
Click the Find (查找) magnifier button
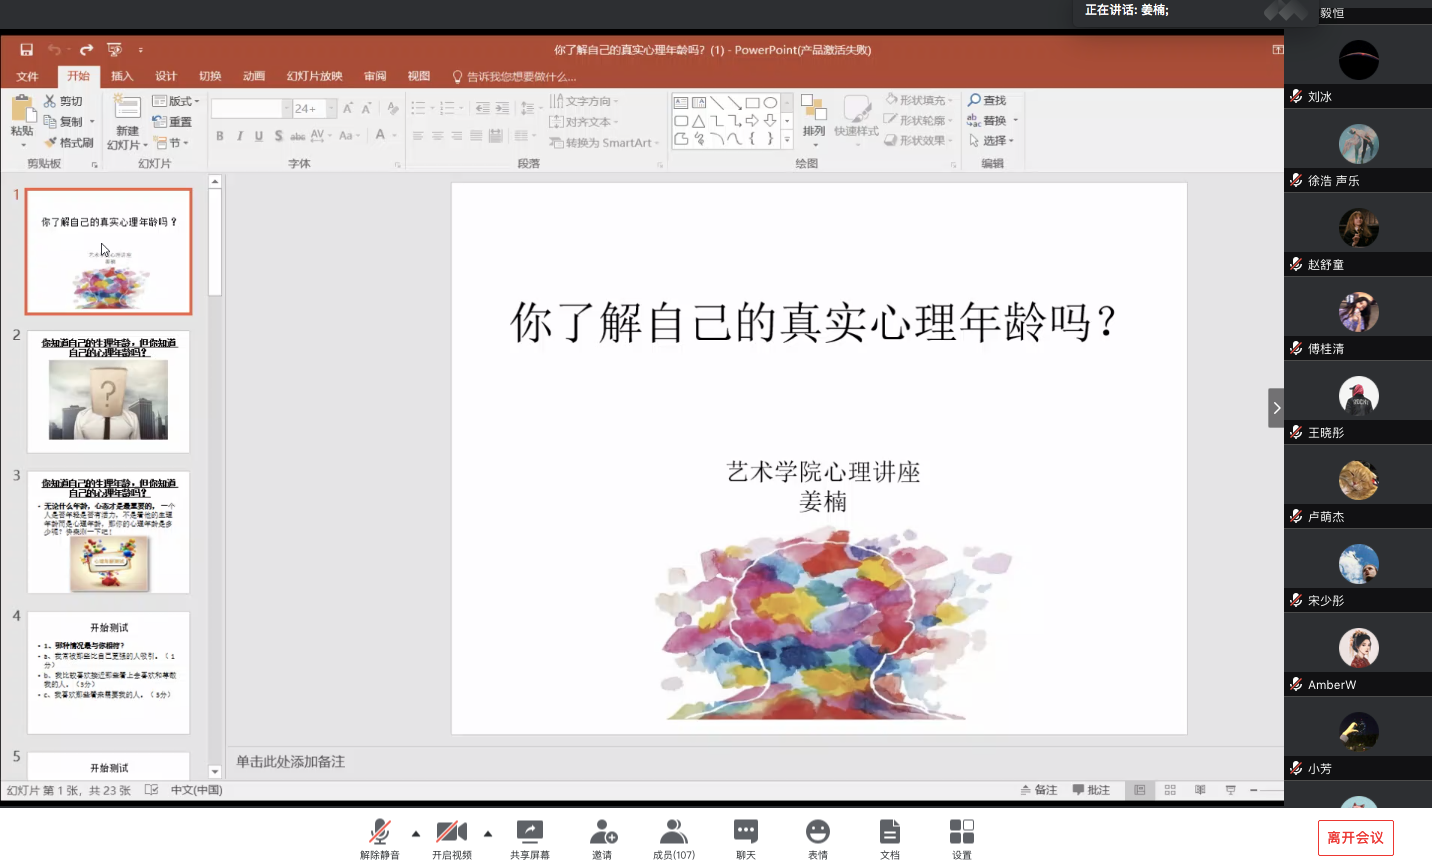[x=987, y=100]
